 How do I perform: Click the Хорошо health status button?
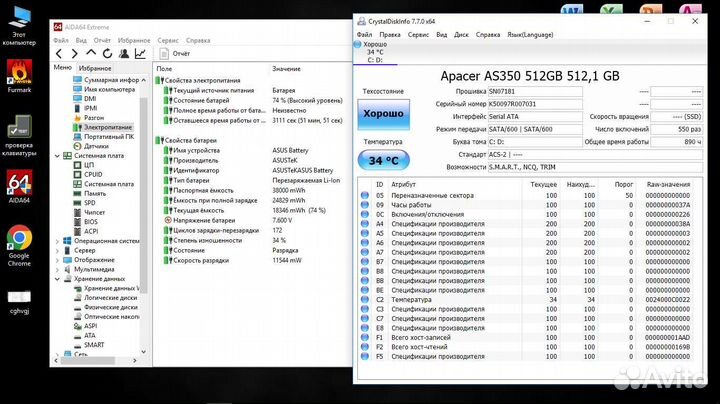[x=383, y=114]
